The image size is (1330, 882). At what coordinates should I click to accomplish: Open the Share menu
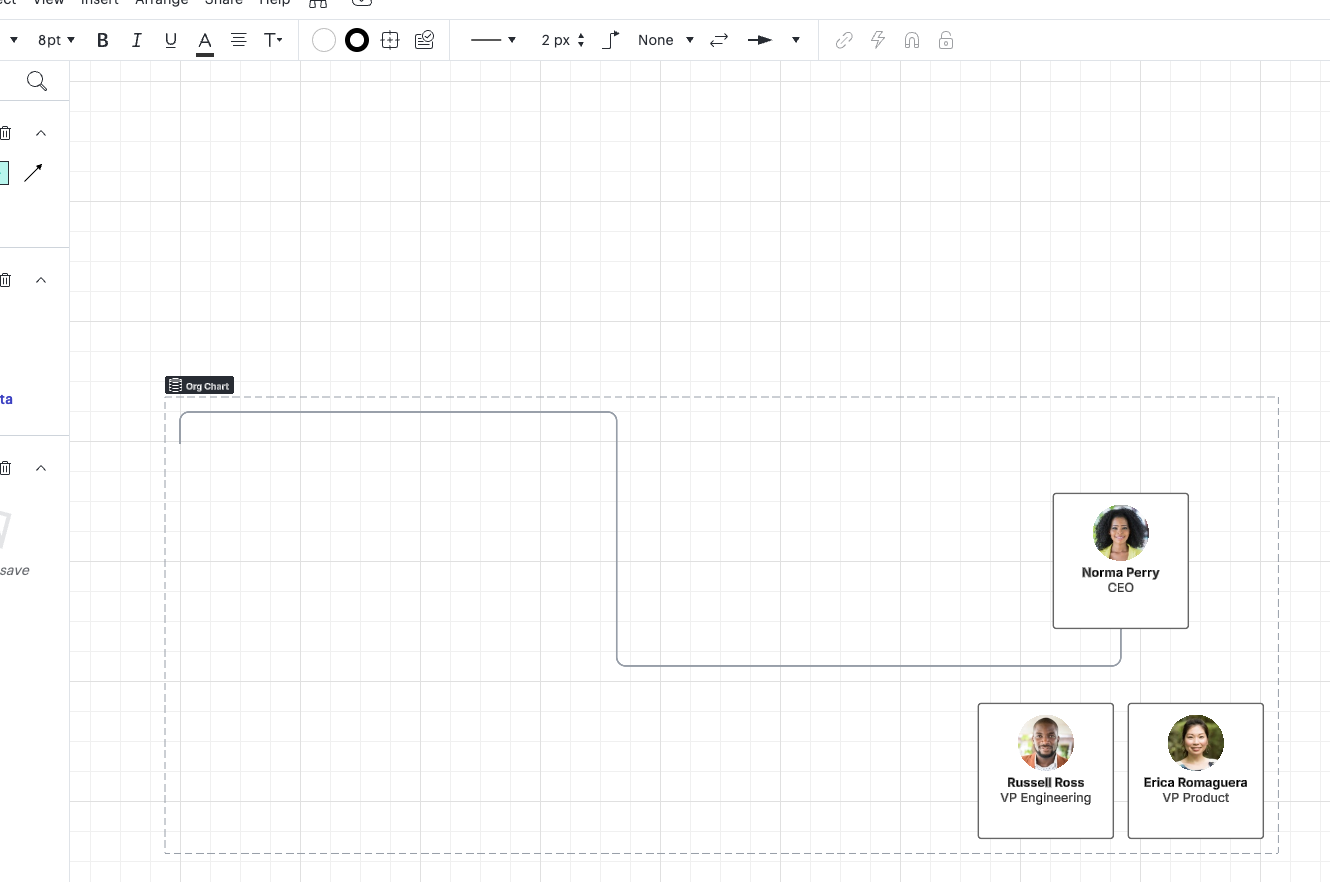click(x=224, y=3)
